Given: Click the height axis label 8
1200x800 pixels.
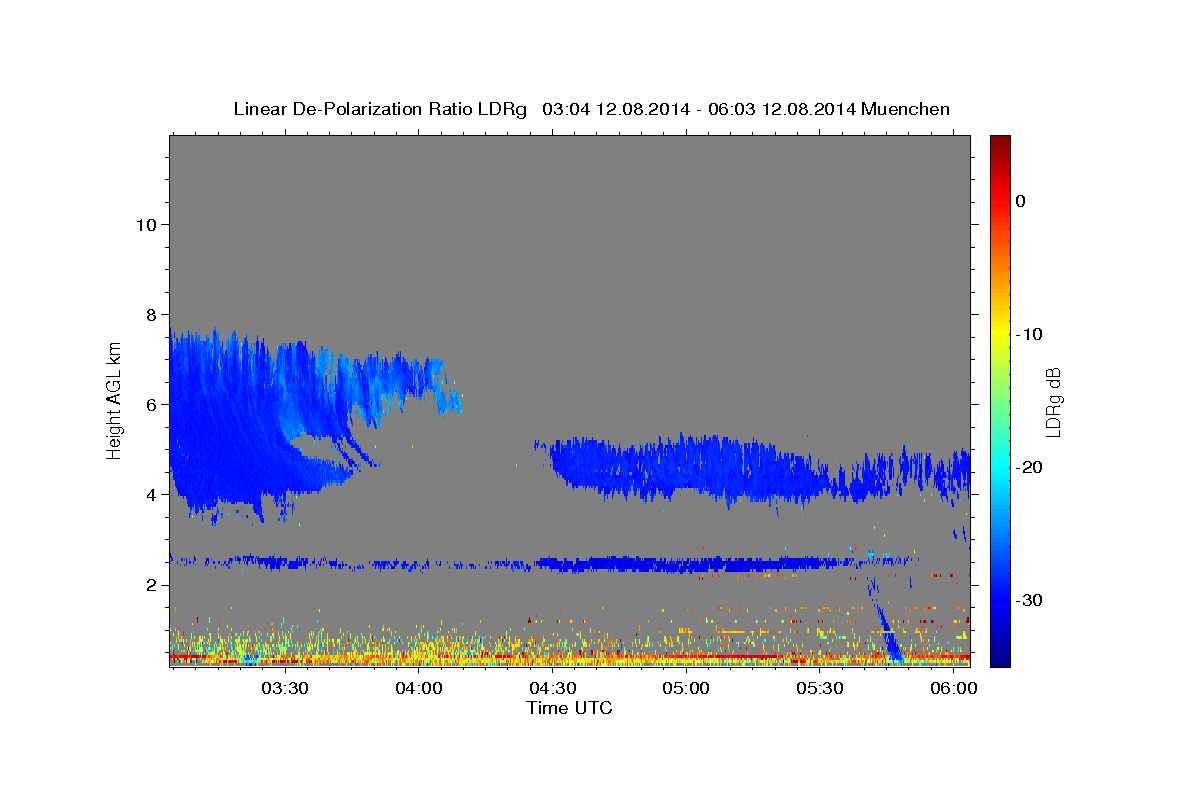Looking at the screenshot, I should pyautogui.click(x=152, y=314).
